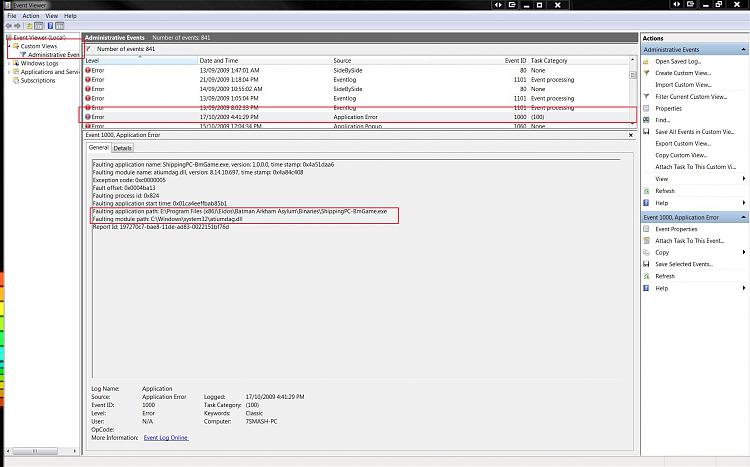Open the lower Help submenu arrow

(744, 288)
